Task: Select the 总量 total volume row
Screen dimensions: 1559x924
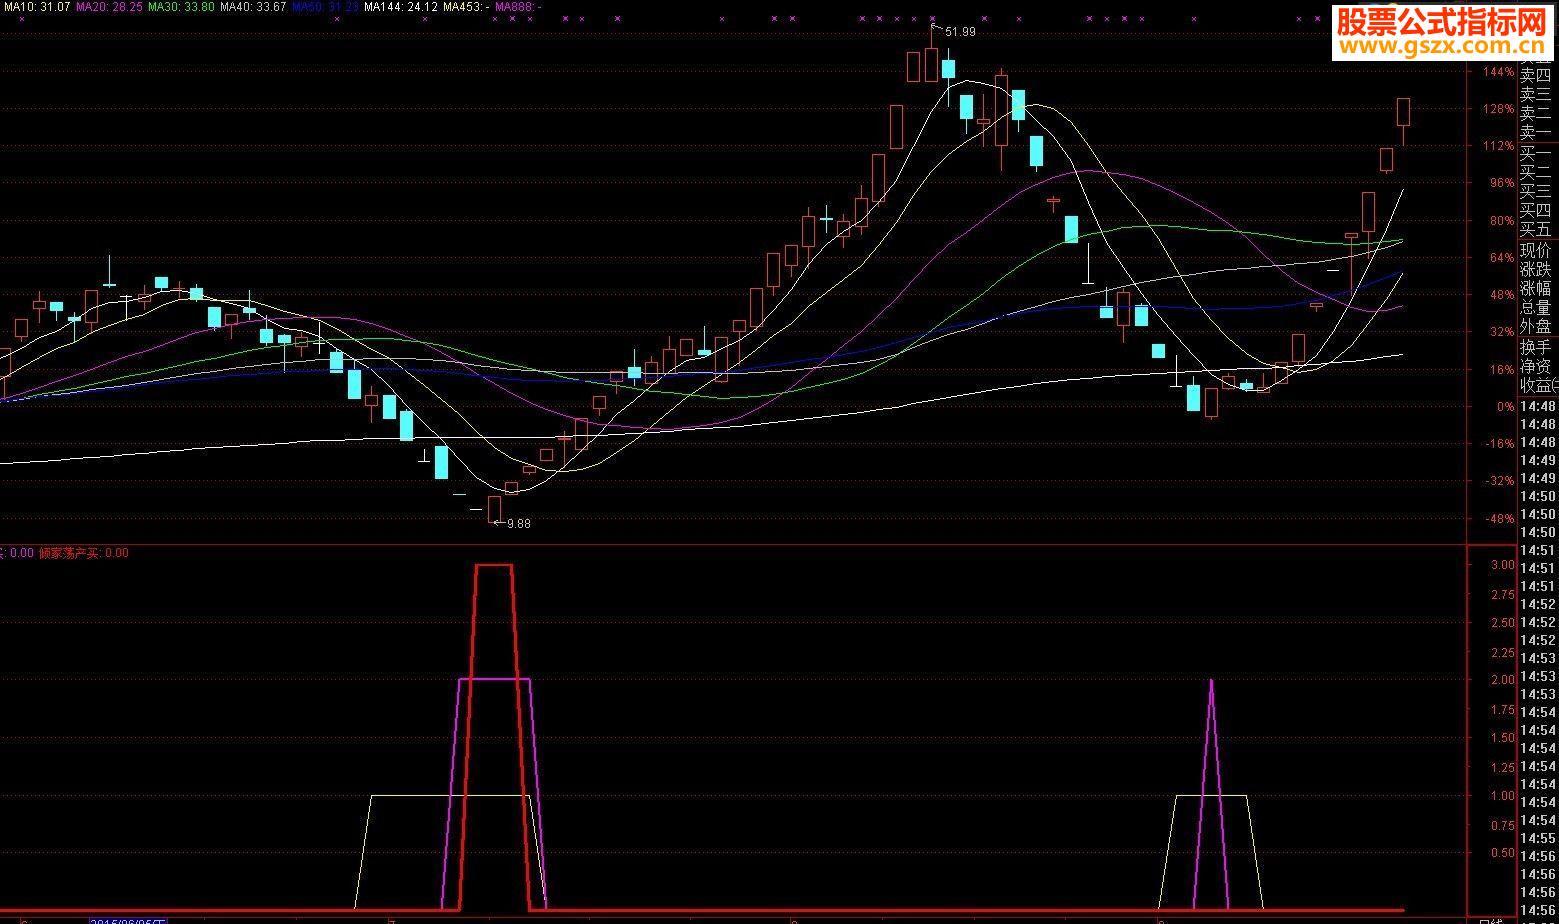Action: [1535, 308]
